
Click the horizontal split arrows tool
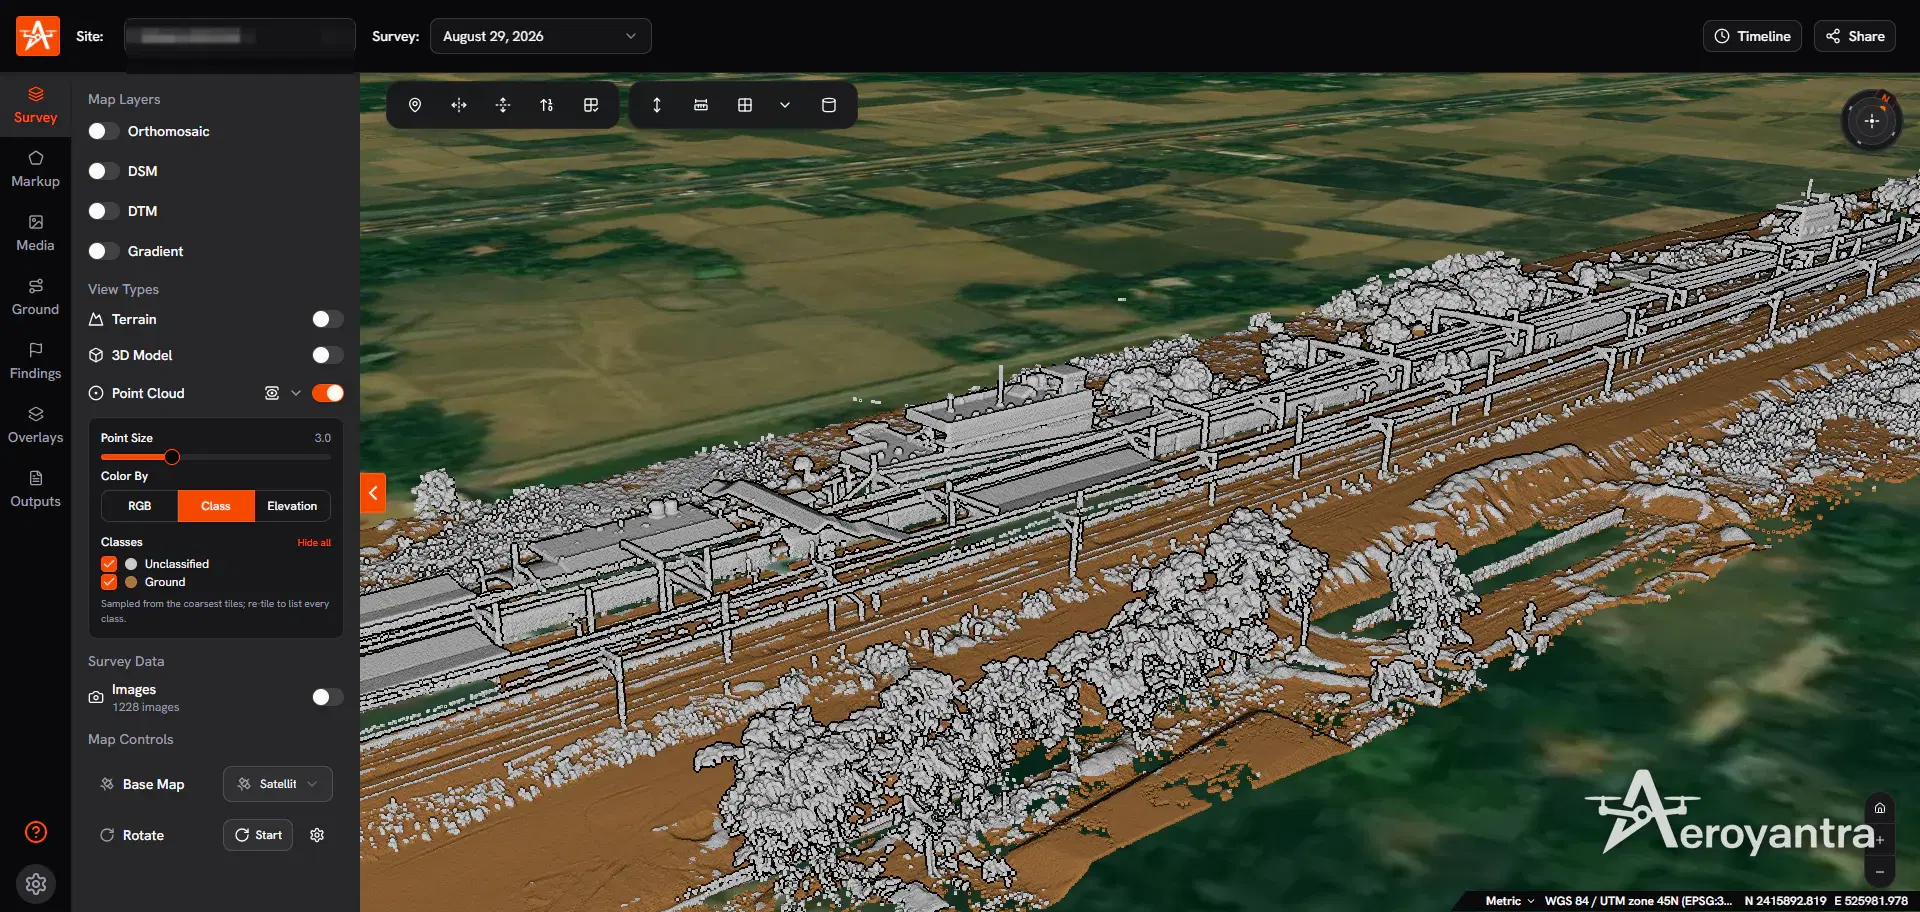(459, 105)
